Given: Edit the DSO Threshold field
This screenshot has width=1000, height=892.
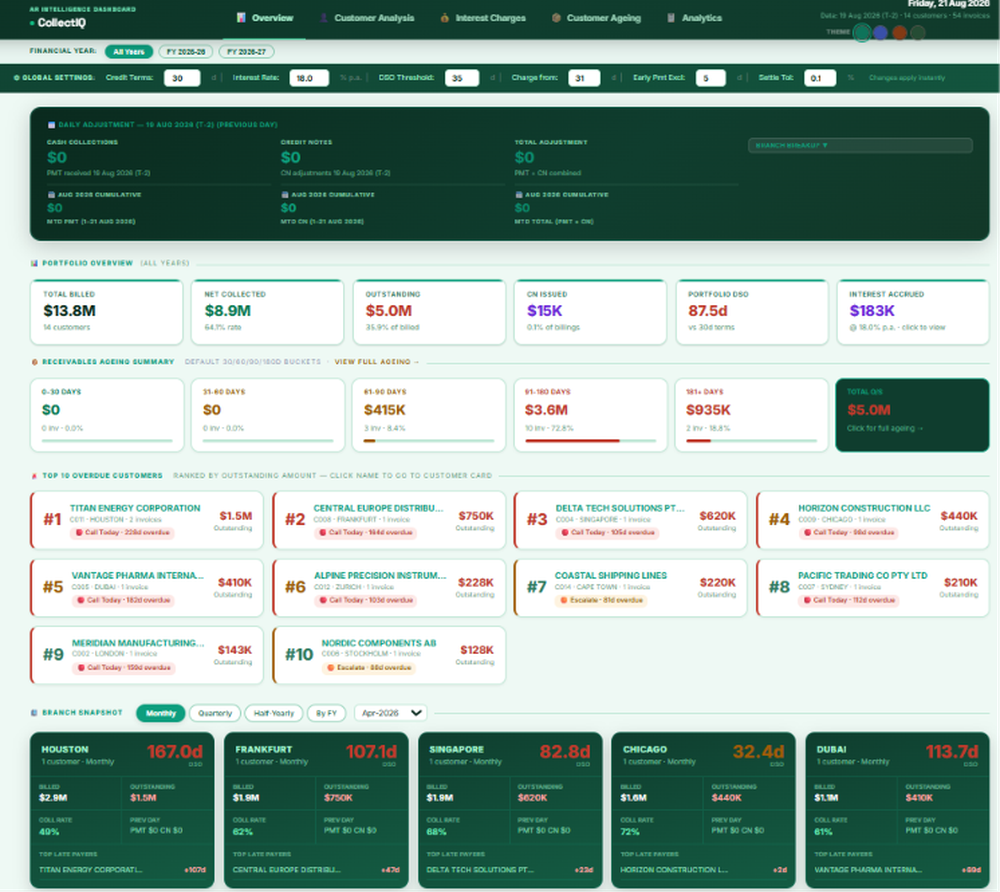Looking at the screenshot, I should coord(462,78).
